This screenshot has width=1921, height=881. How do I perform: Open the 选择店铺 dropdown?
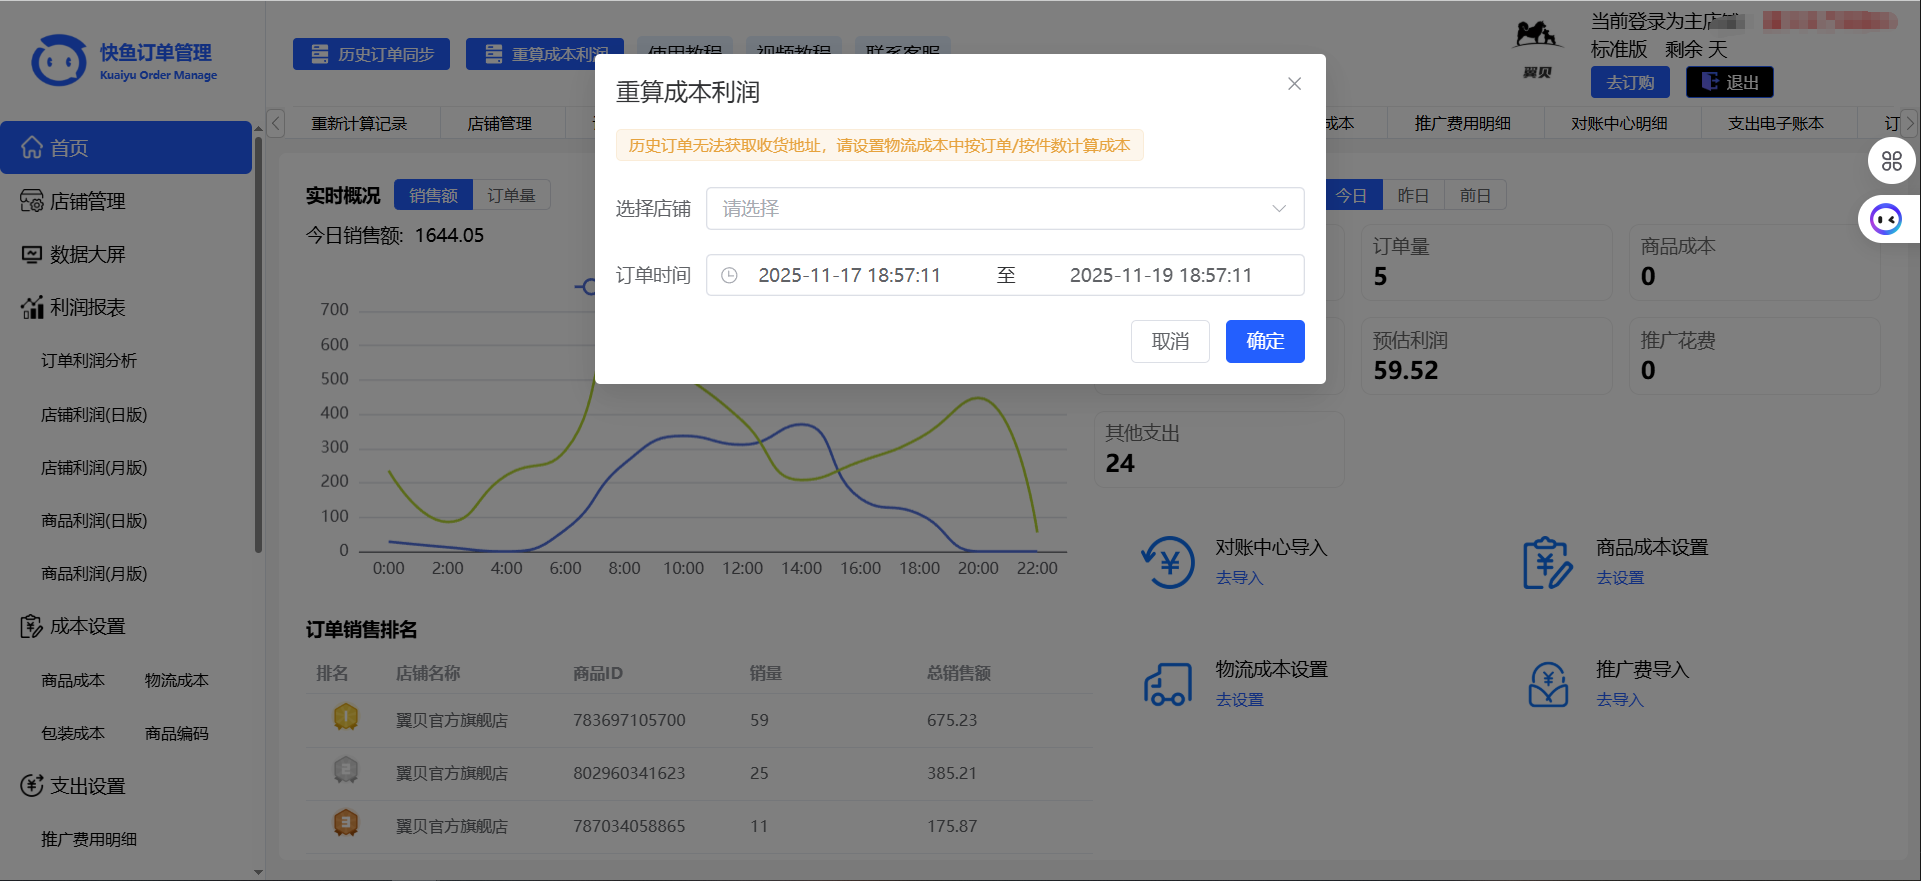[x=1004, y=208]
